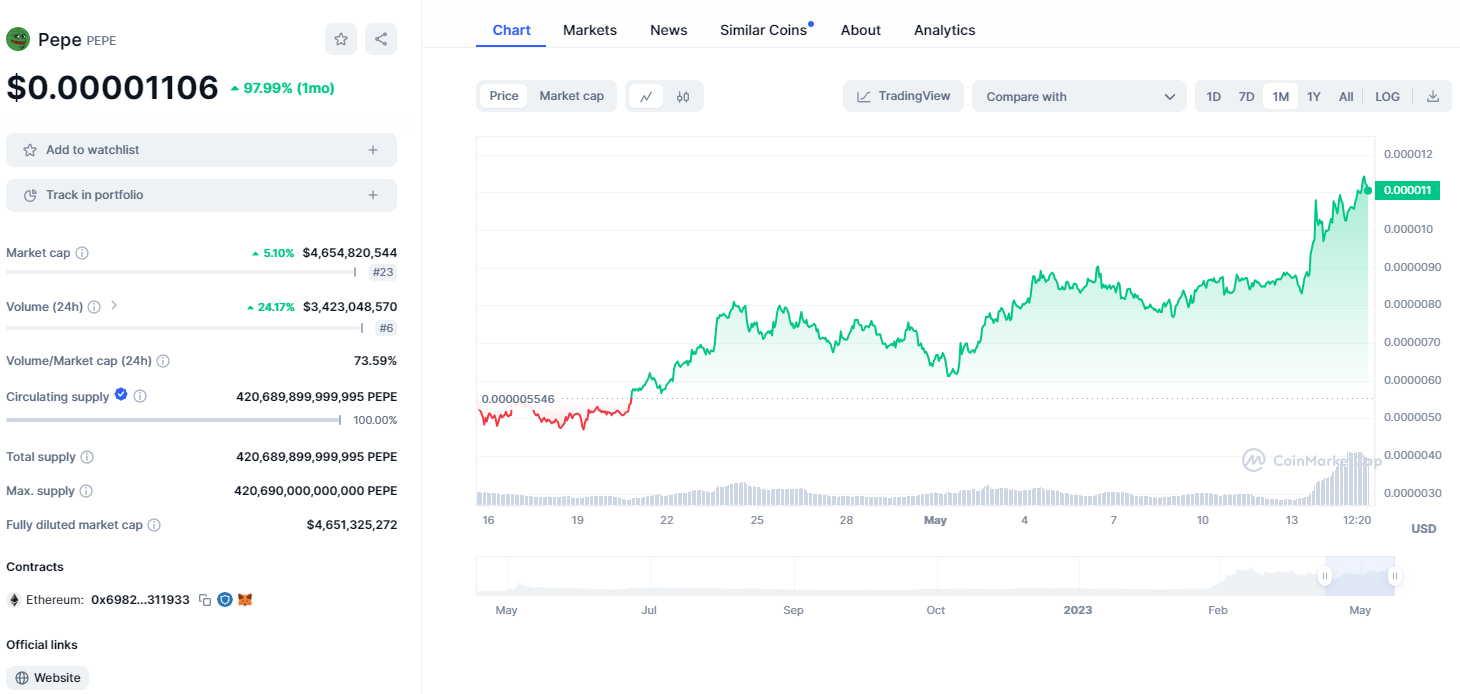Screen dimensions: 1460x694
Task: Expand Add to watchlist plus button
Action: click(373, 150)
